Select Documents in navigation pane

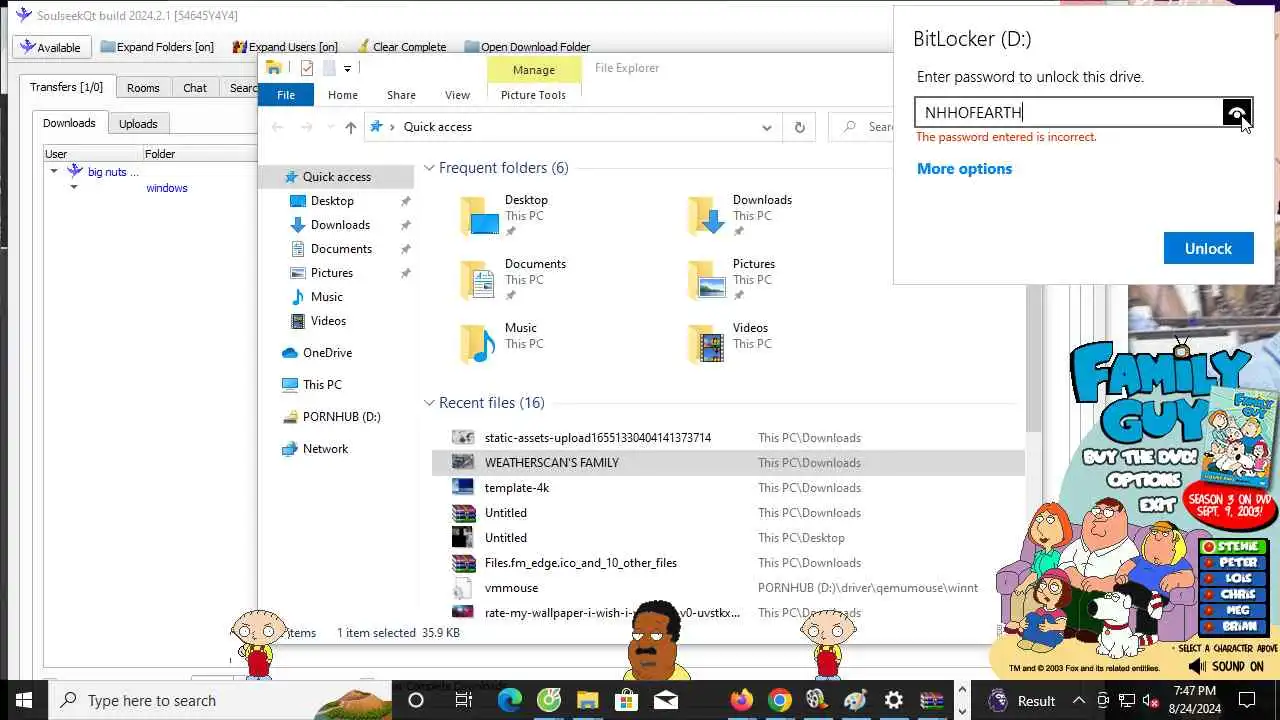click(x=341, y=249)
